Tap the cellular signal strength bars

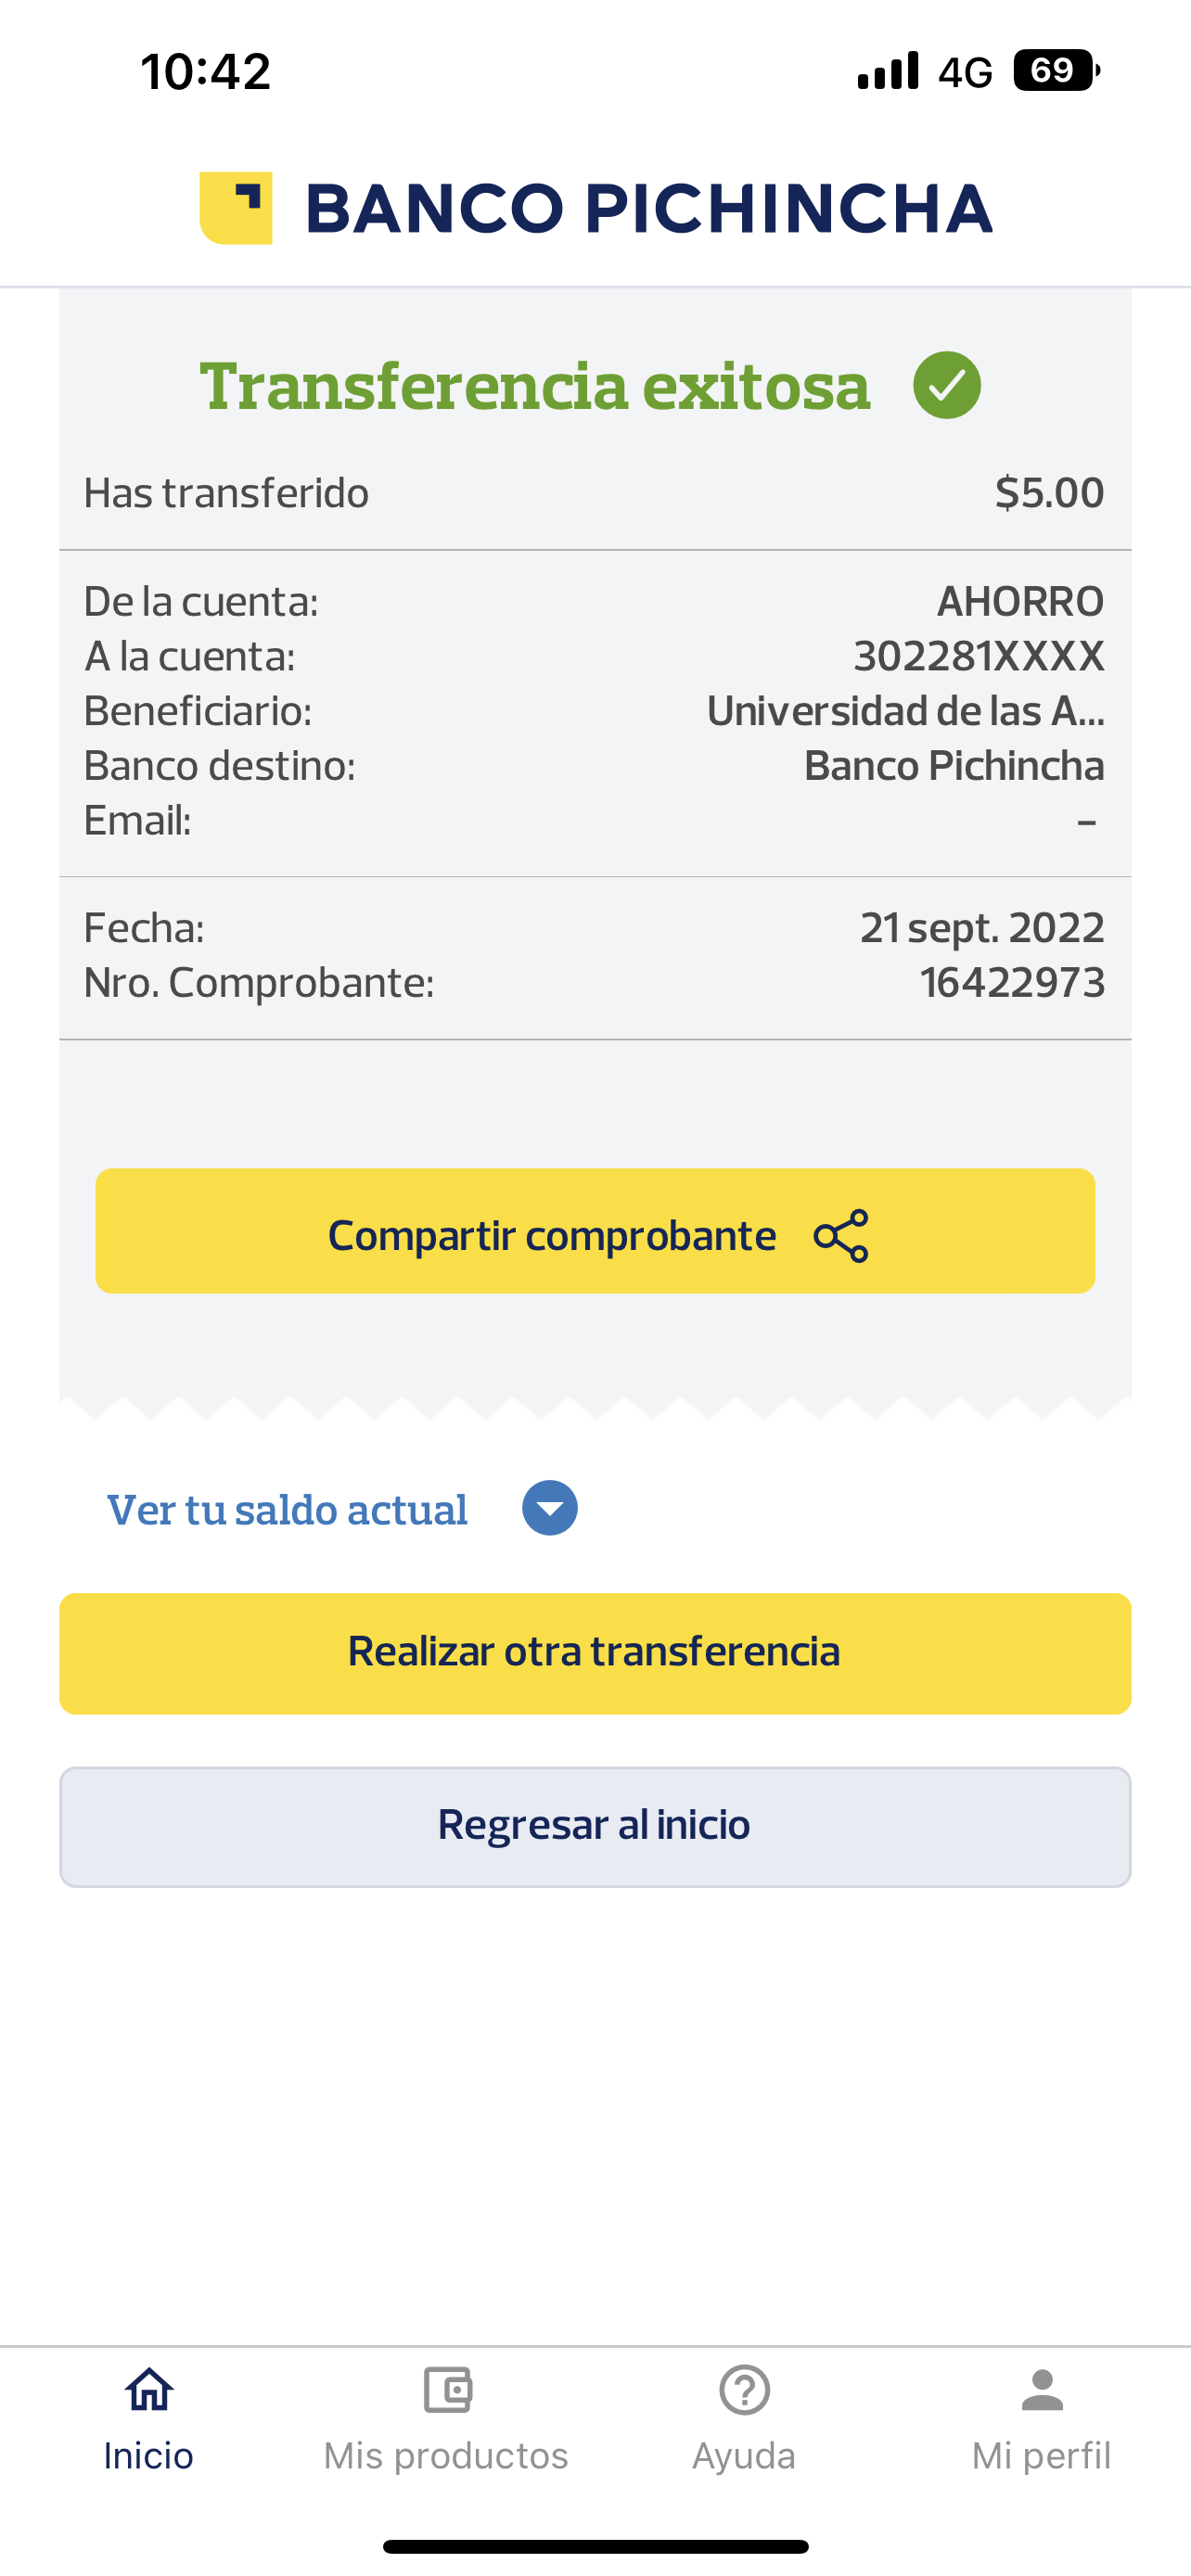[888, 71]
